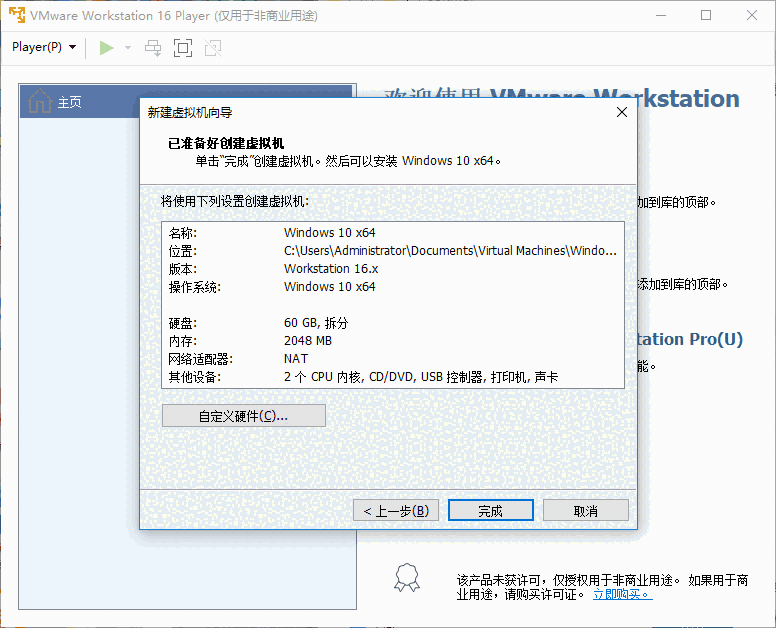Screen dimensions: 776x628
Task: Click the green power-on play icon
Action: click(106, 48)
